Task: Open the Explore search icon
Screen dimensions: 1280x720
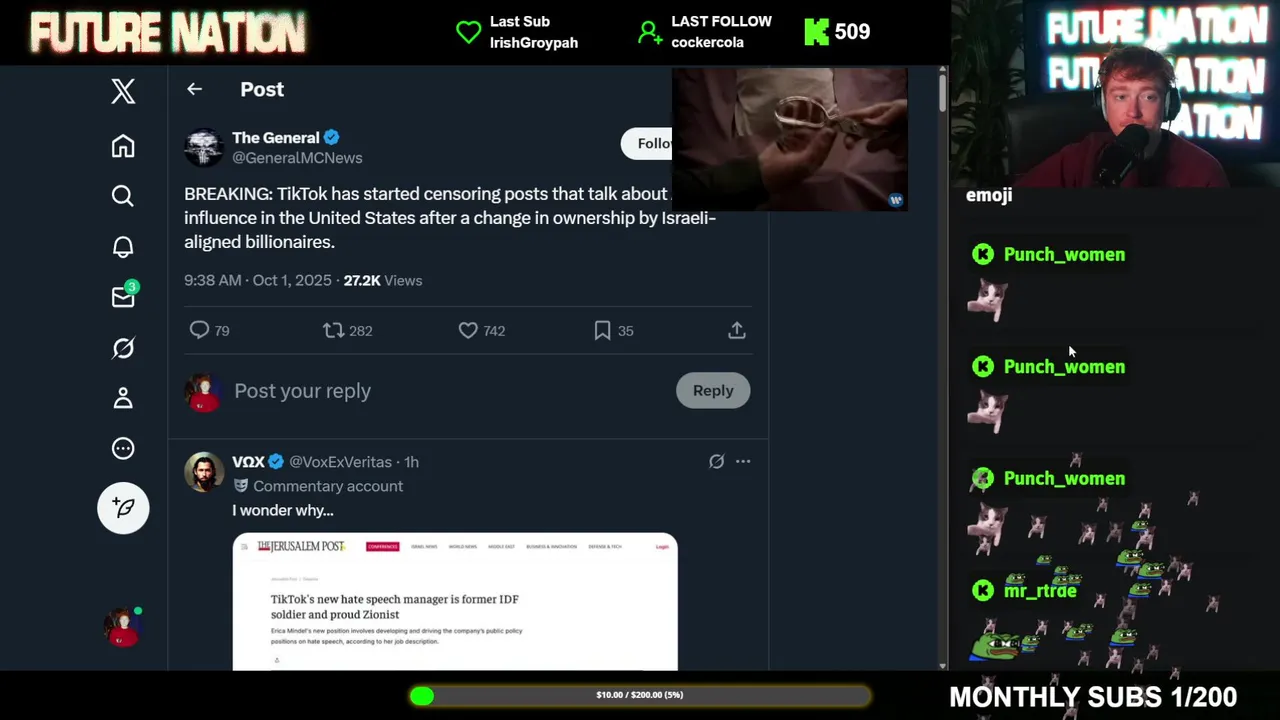Action: click(123, 196)
